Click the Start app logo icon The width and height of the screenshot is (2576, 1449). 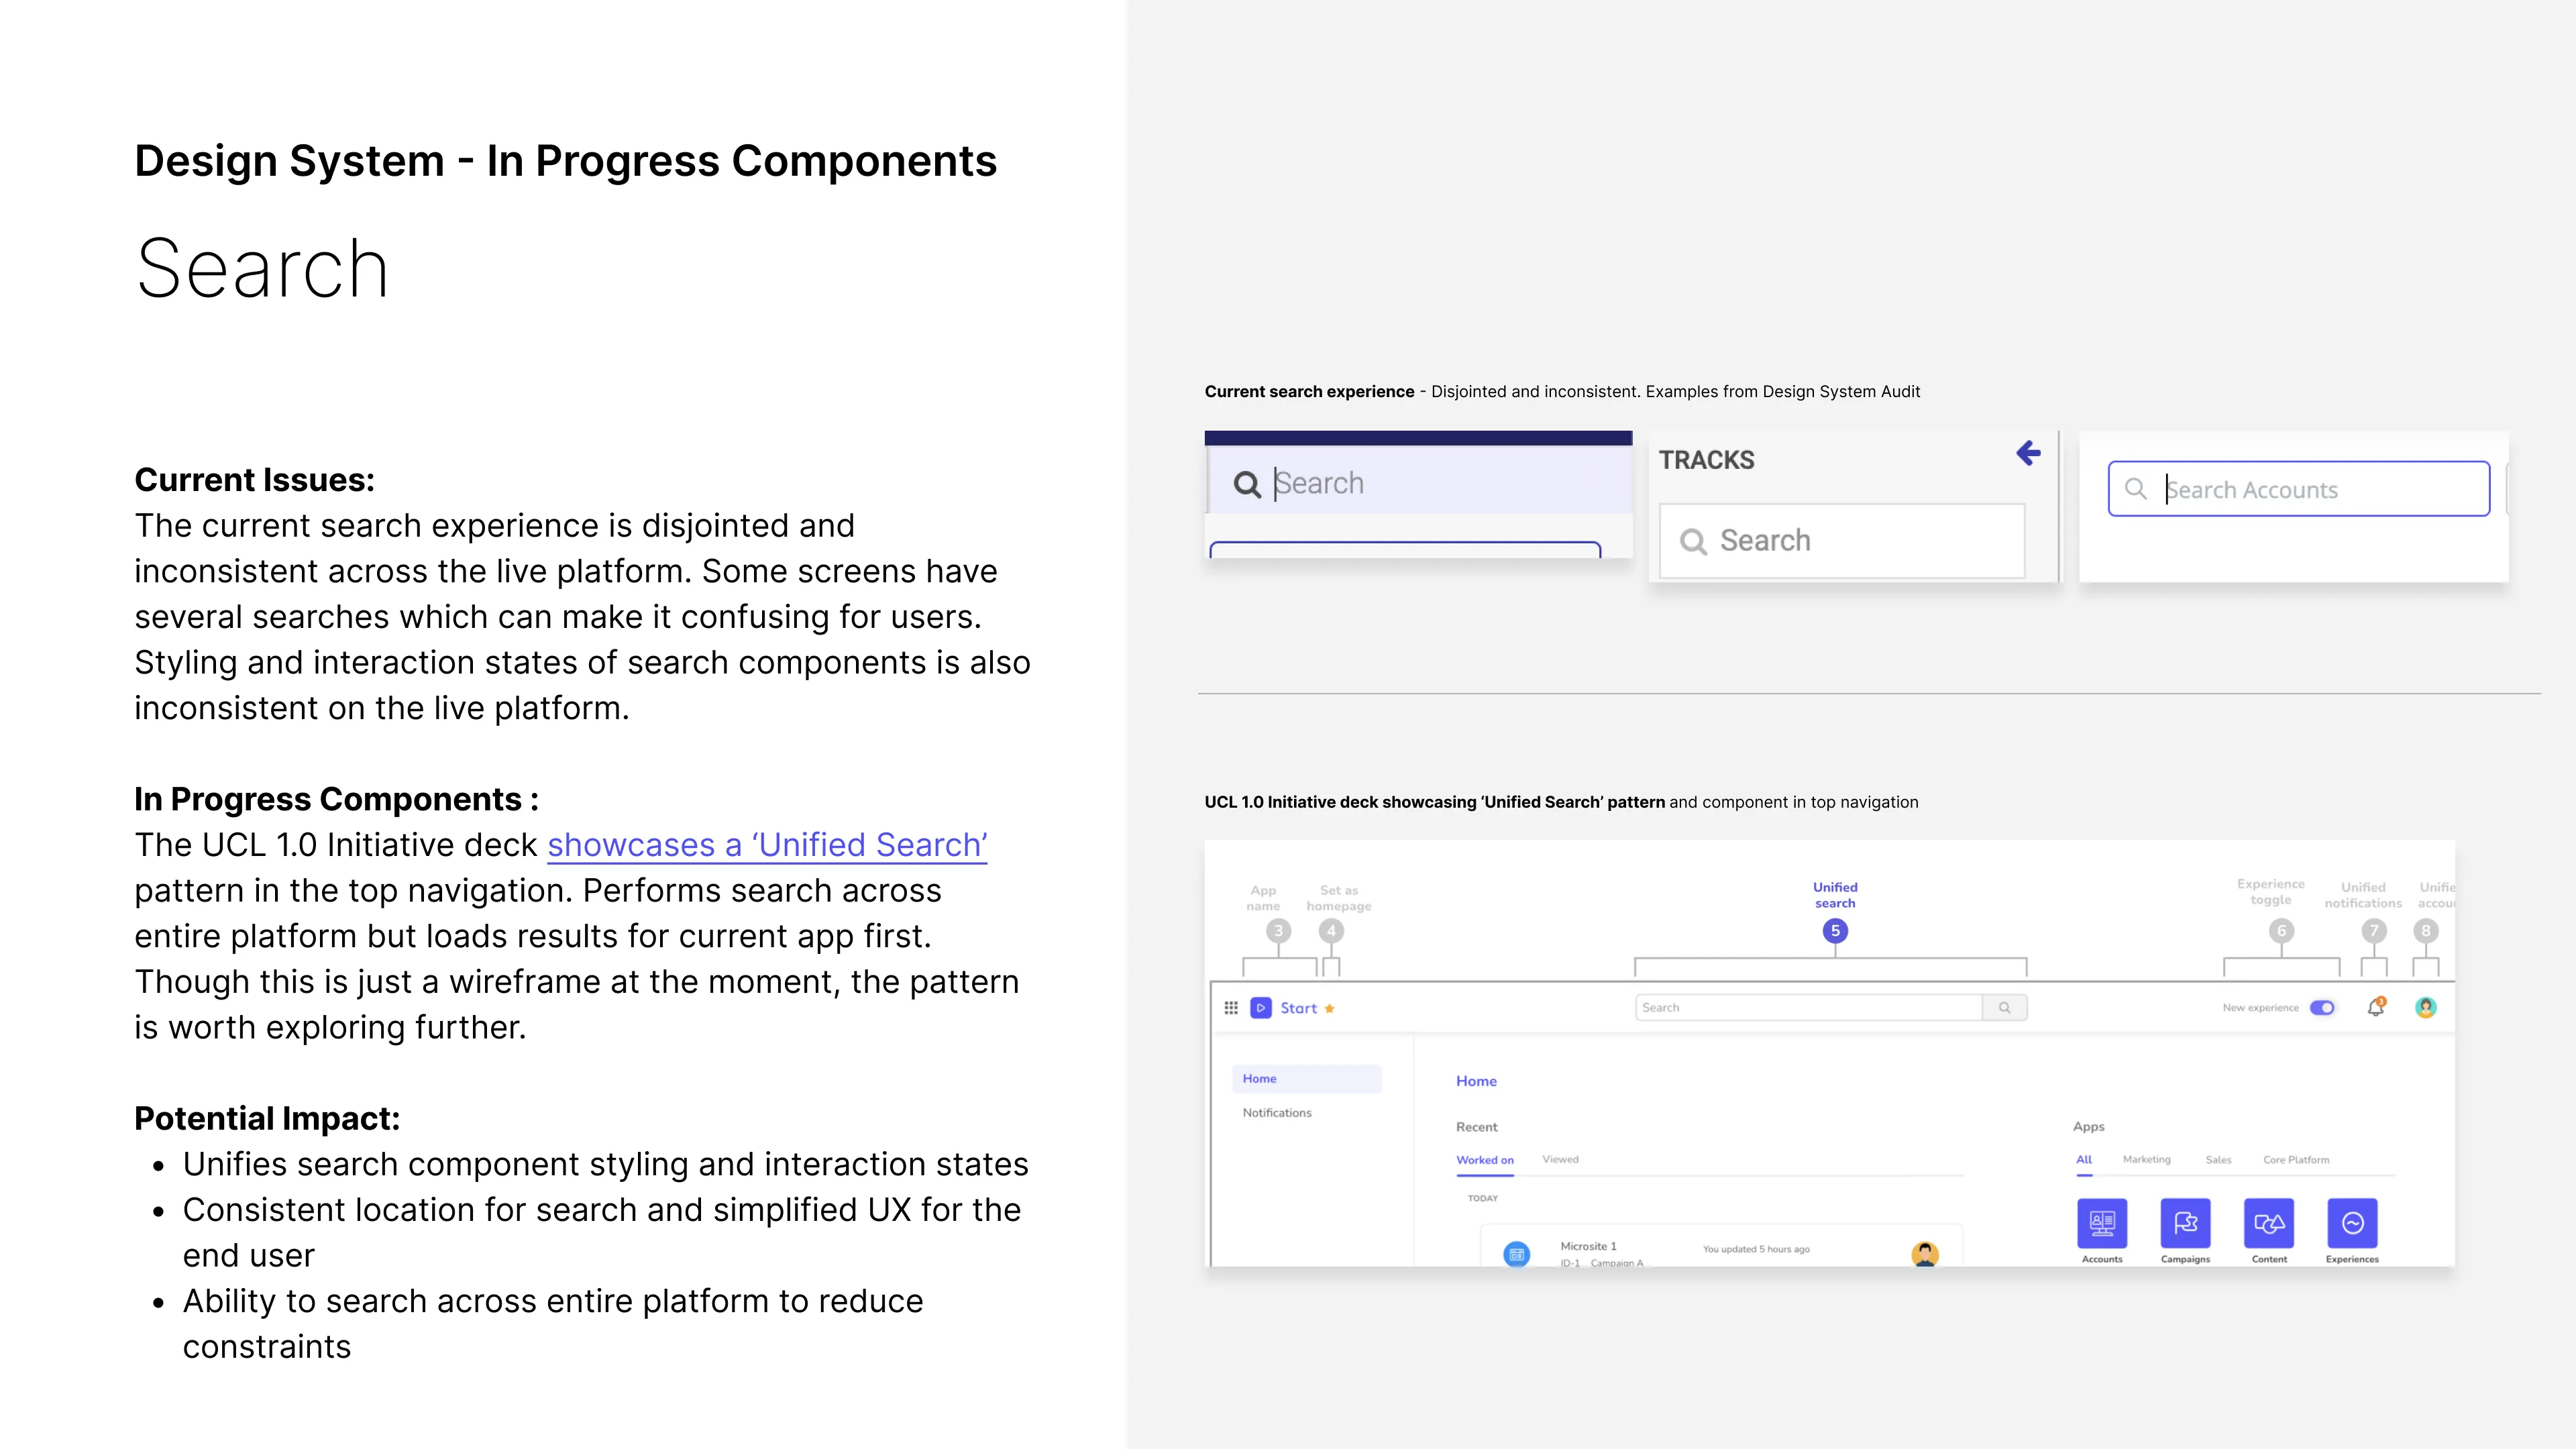tap(1261, 1008)
